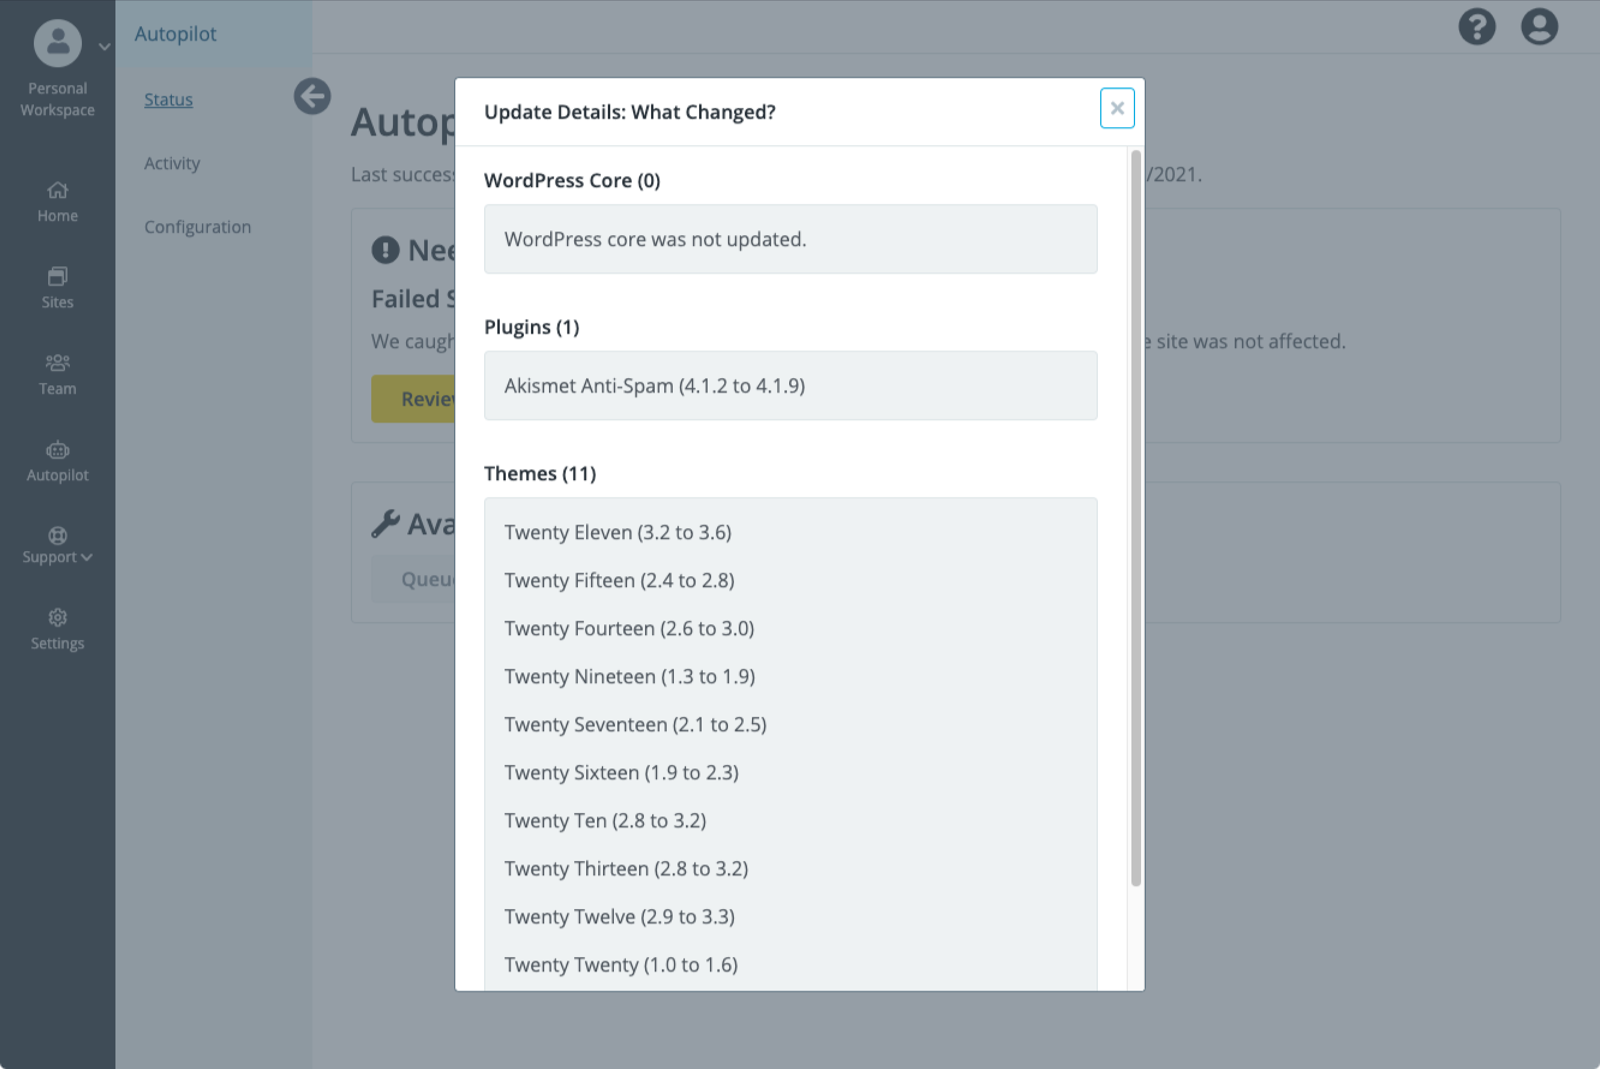Select Status in the Autopilot menu
Screen dimensions: 1600x1069
(167, 99)
